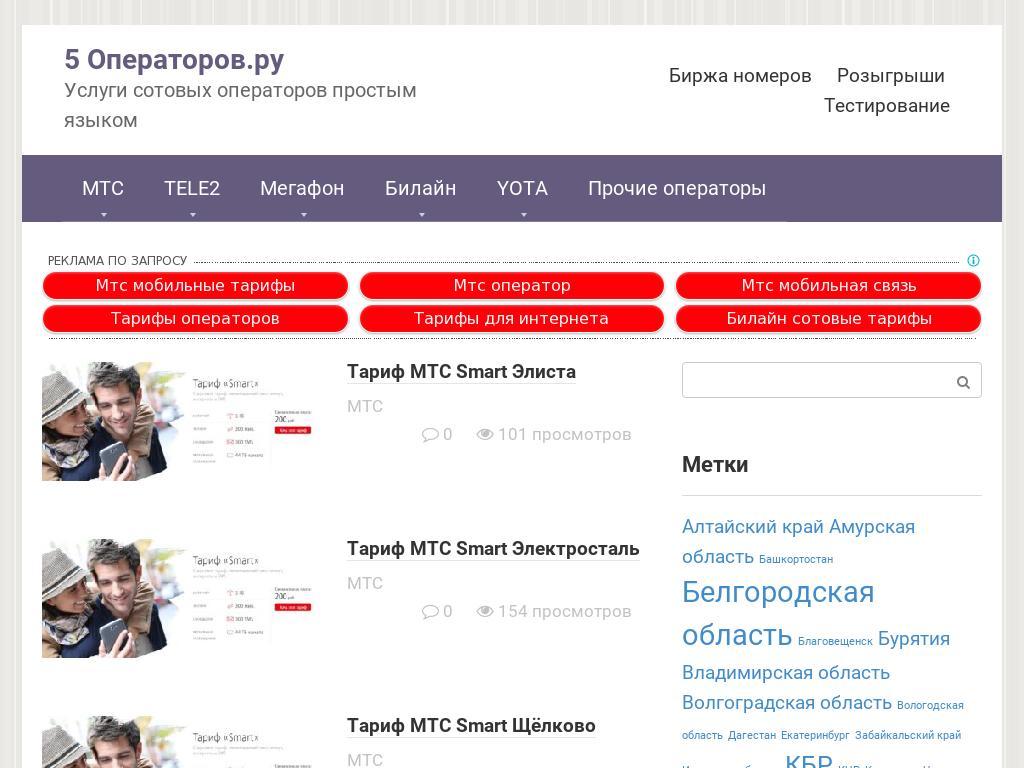Viewport: 1024px width, 768px height.
Task: Click views eye icon showing 101 просмотров
Action: click(x=485, y=434)
